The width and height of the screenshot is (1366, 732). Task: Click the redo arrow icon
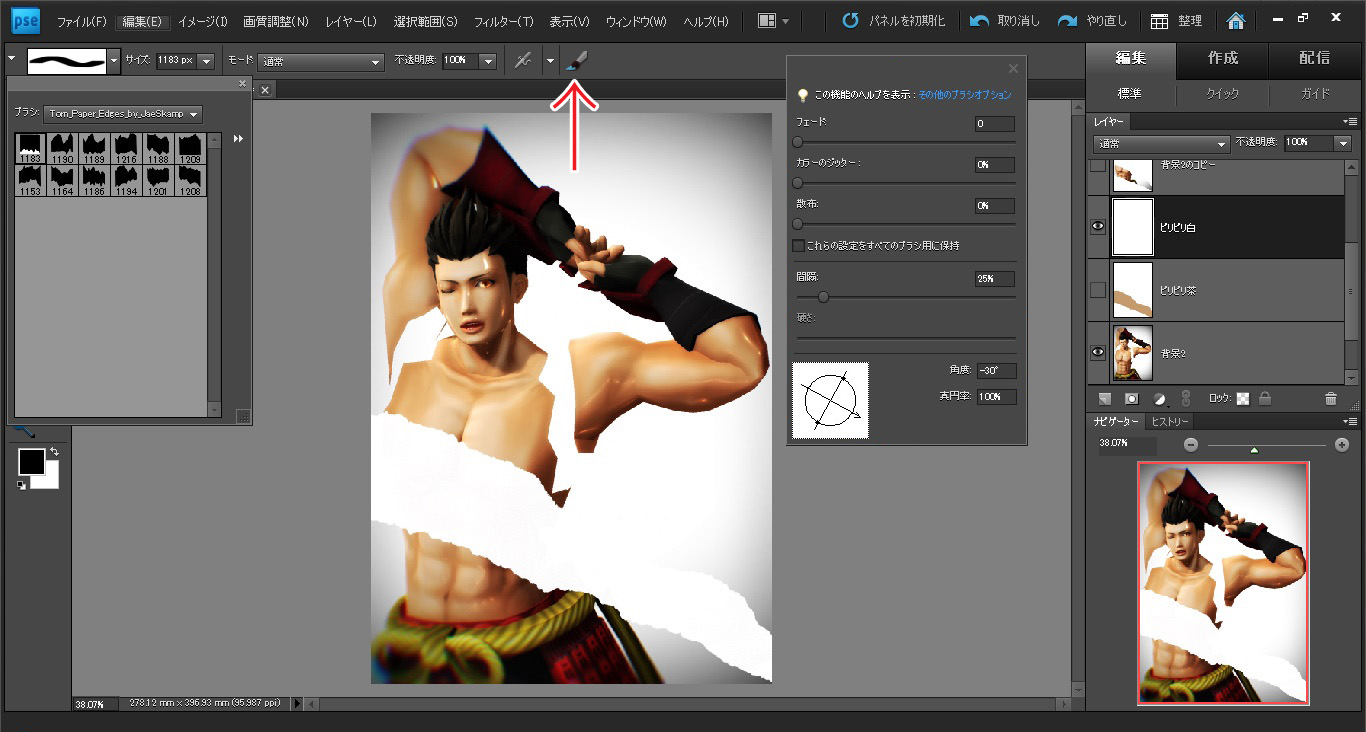[1068, 21]
